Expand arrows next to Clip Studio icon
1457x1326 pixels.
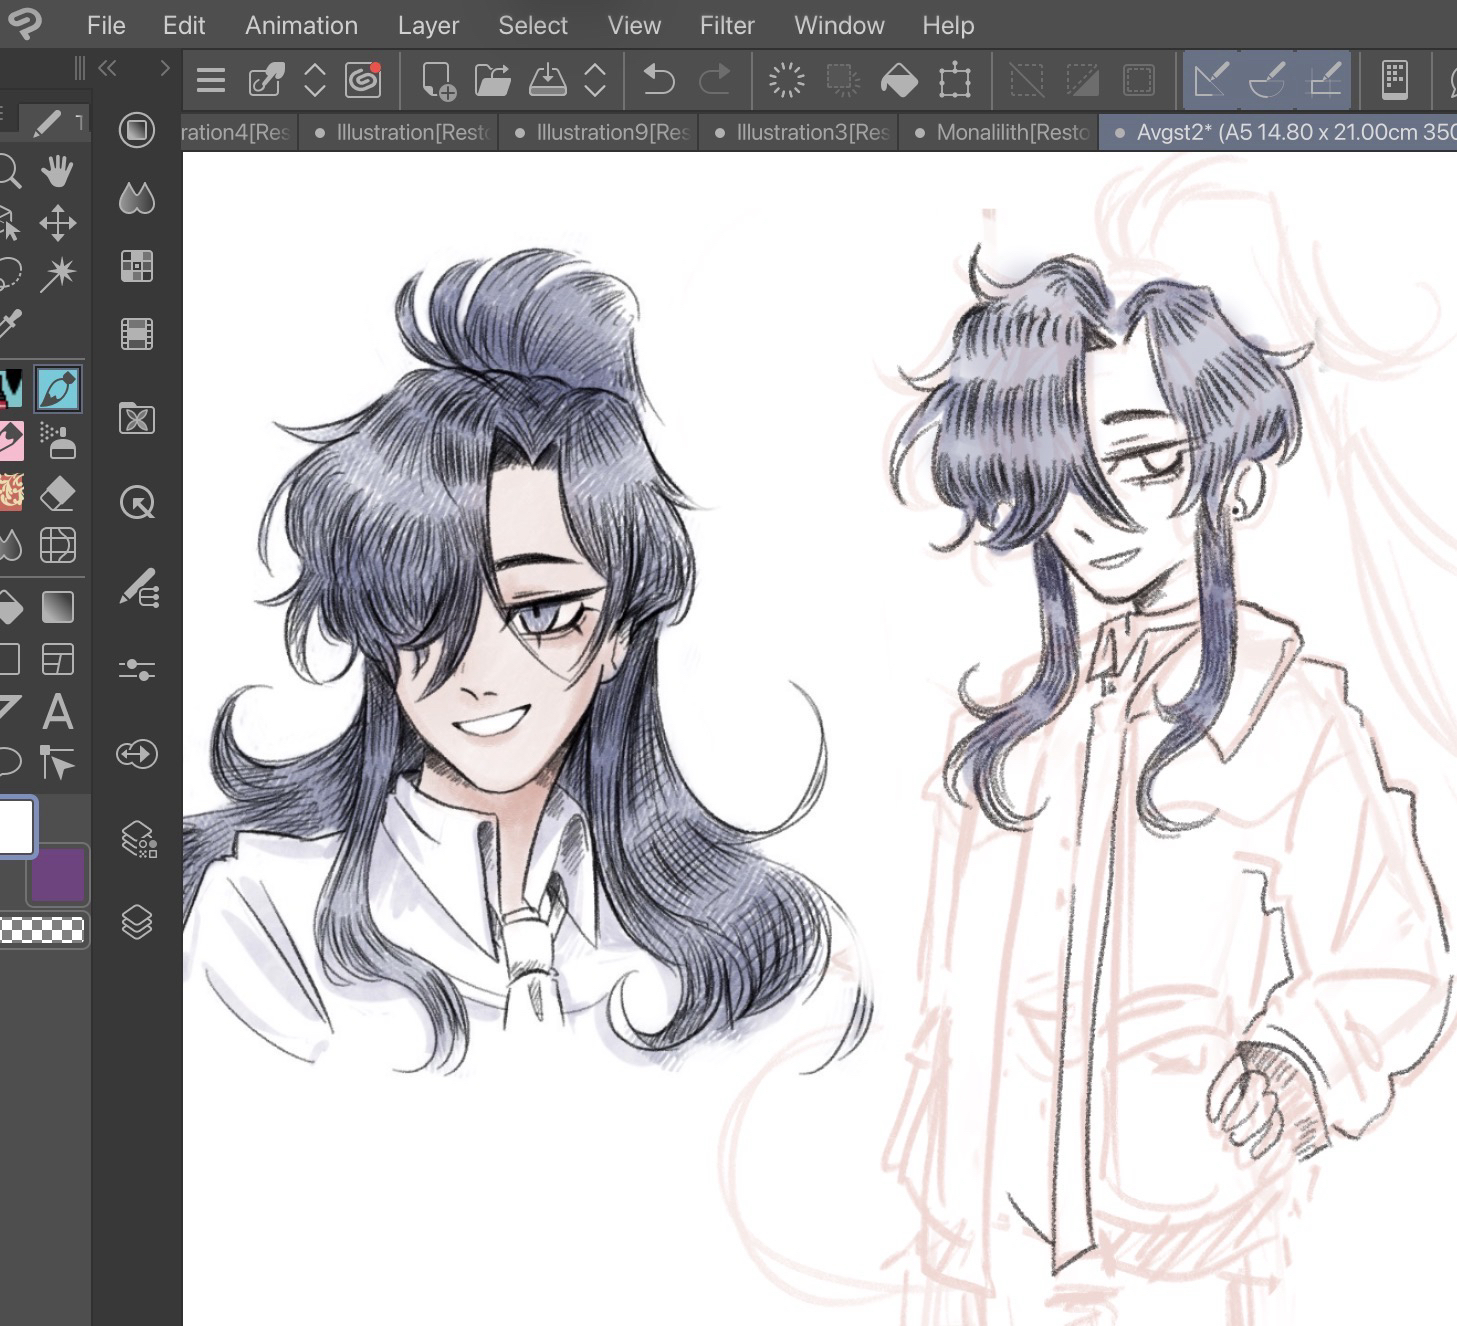coord(315,80)
